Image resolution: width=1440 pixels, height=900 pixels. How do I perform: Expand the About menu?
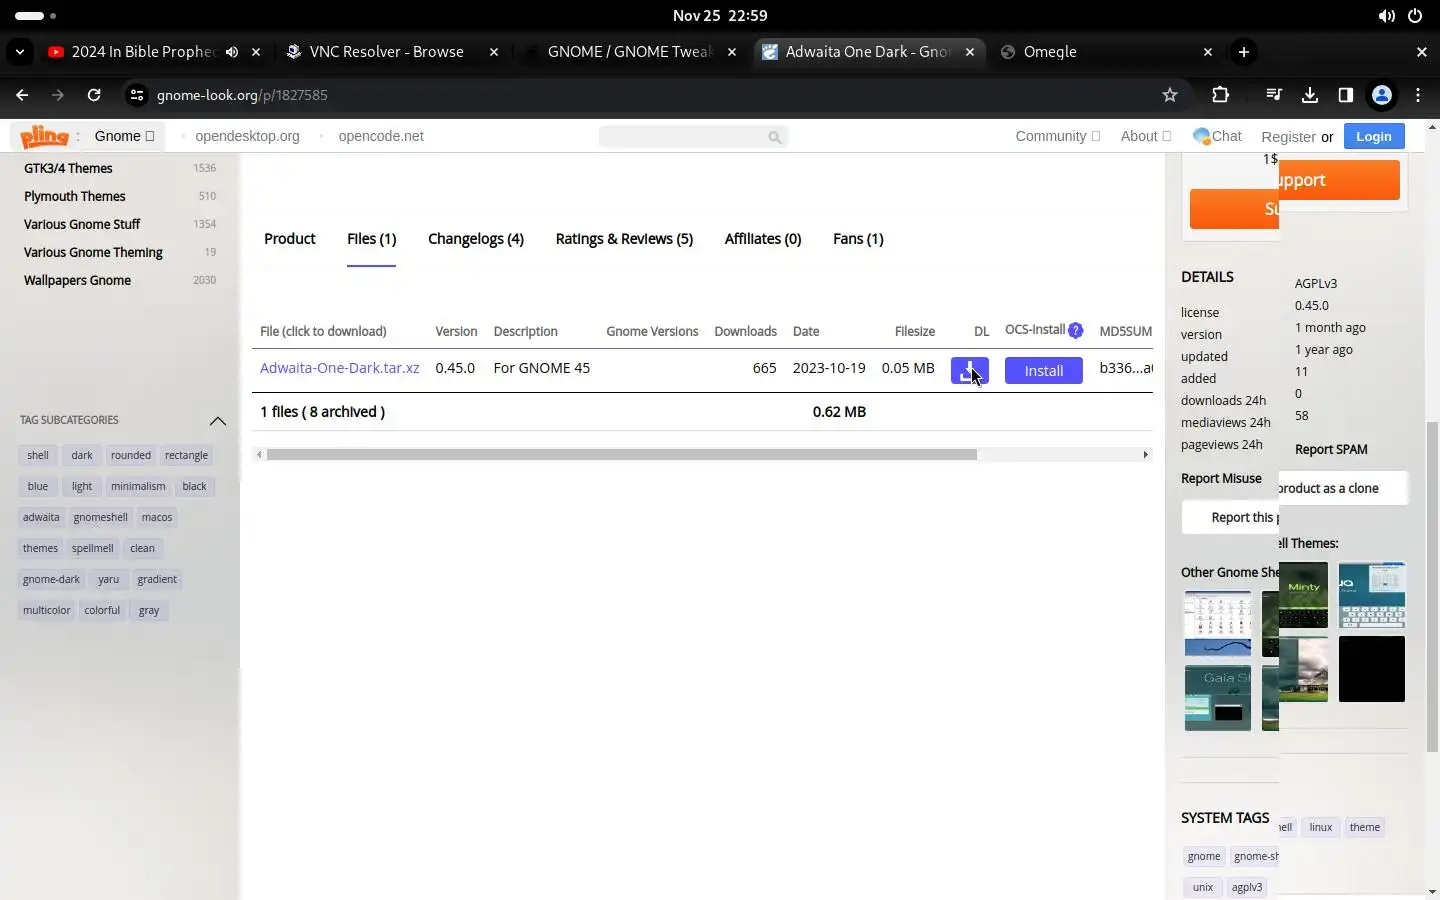[x=1145, y=136]
